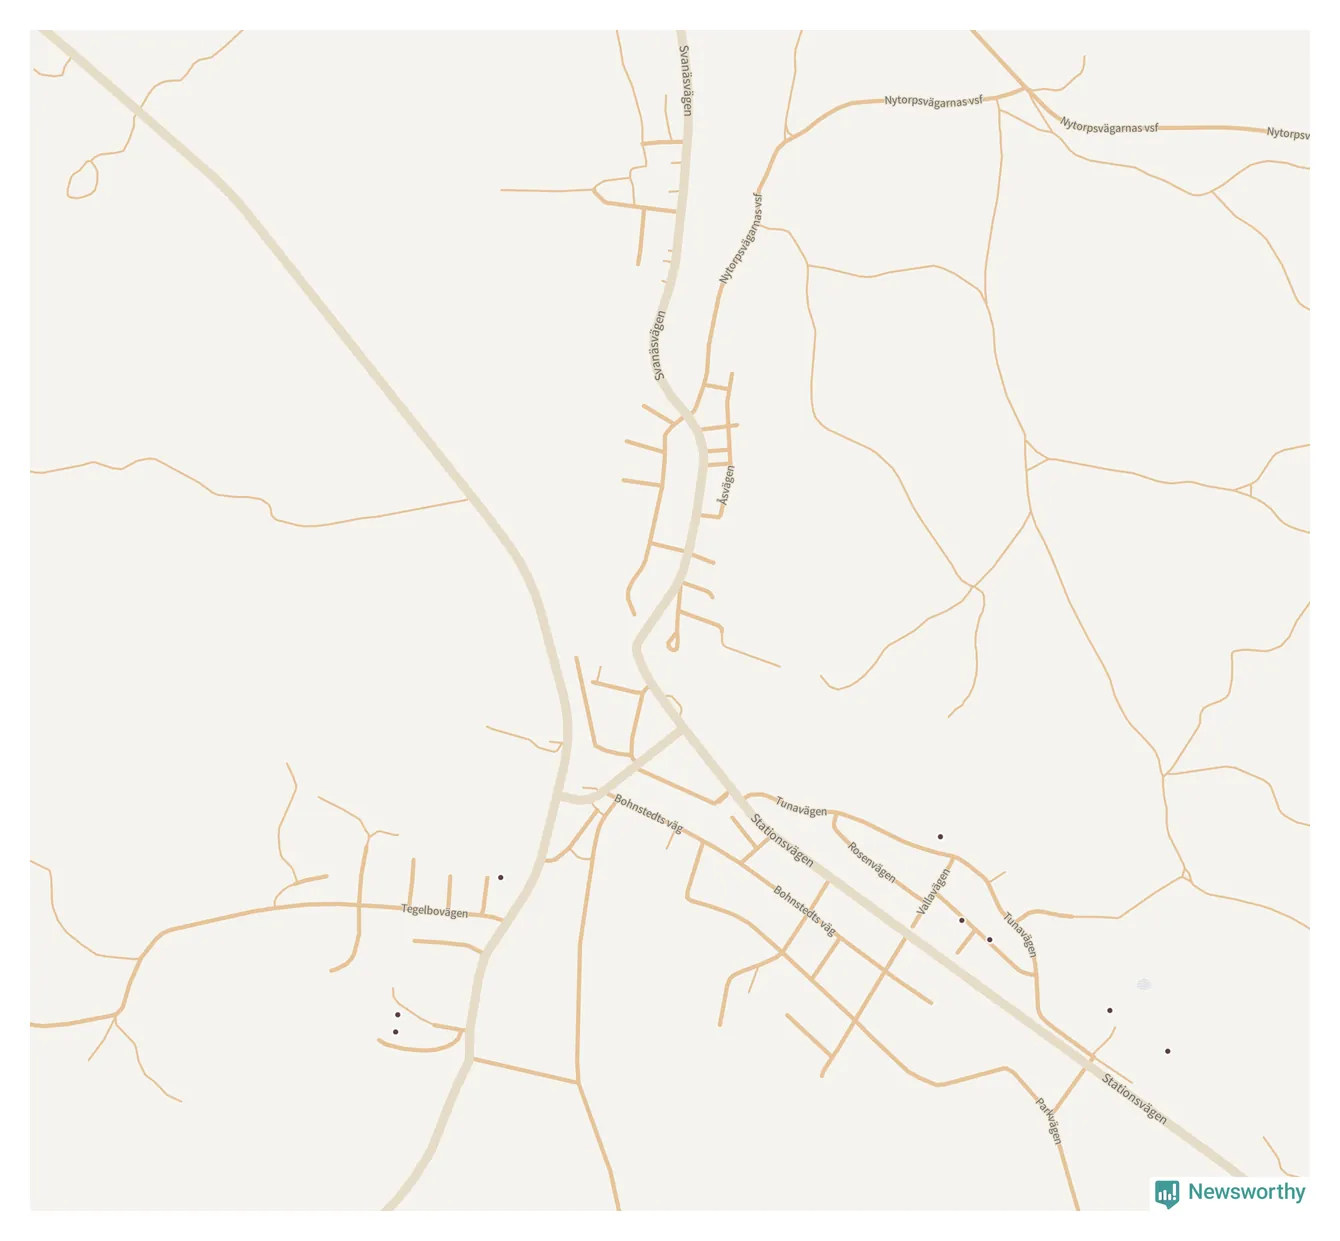Click dot marker nearest lower Stationsvägen label
Viewport: 1340px width, 1241px height.
pyautogui.click(x=1167, y=1051)
